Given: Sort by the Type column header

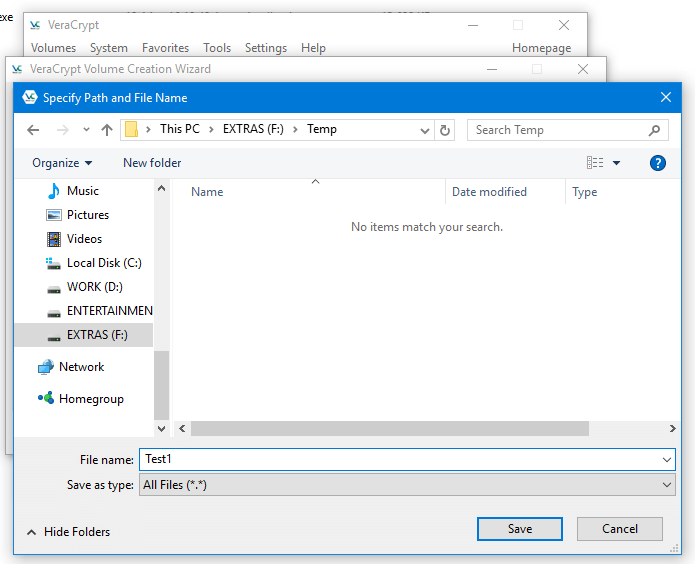Looking at the screenshot, I should [x=585, y=192].
